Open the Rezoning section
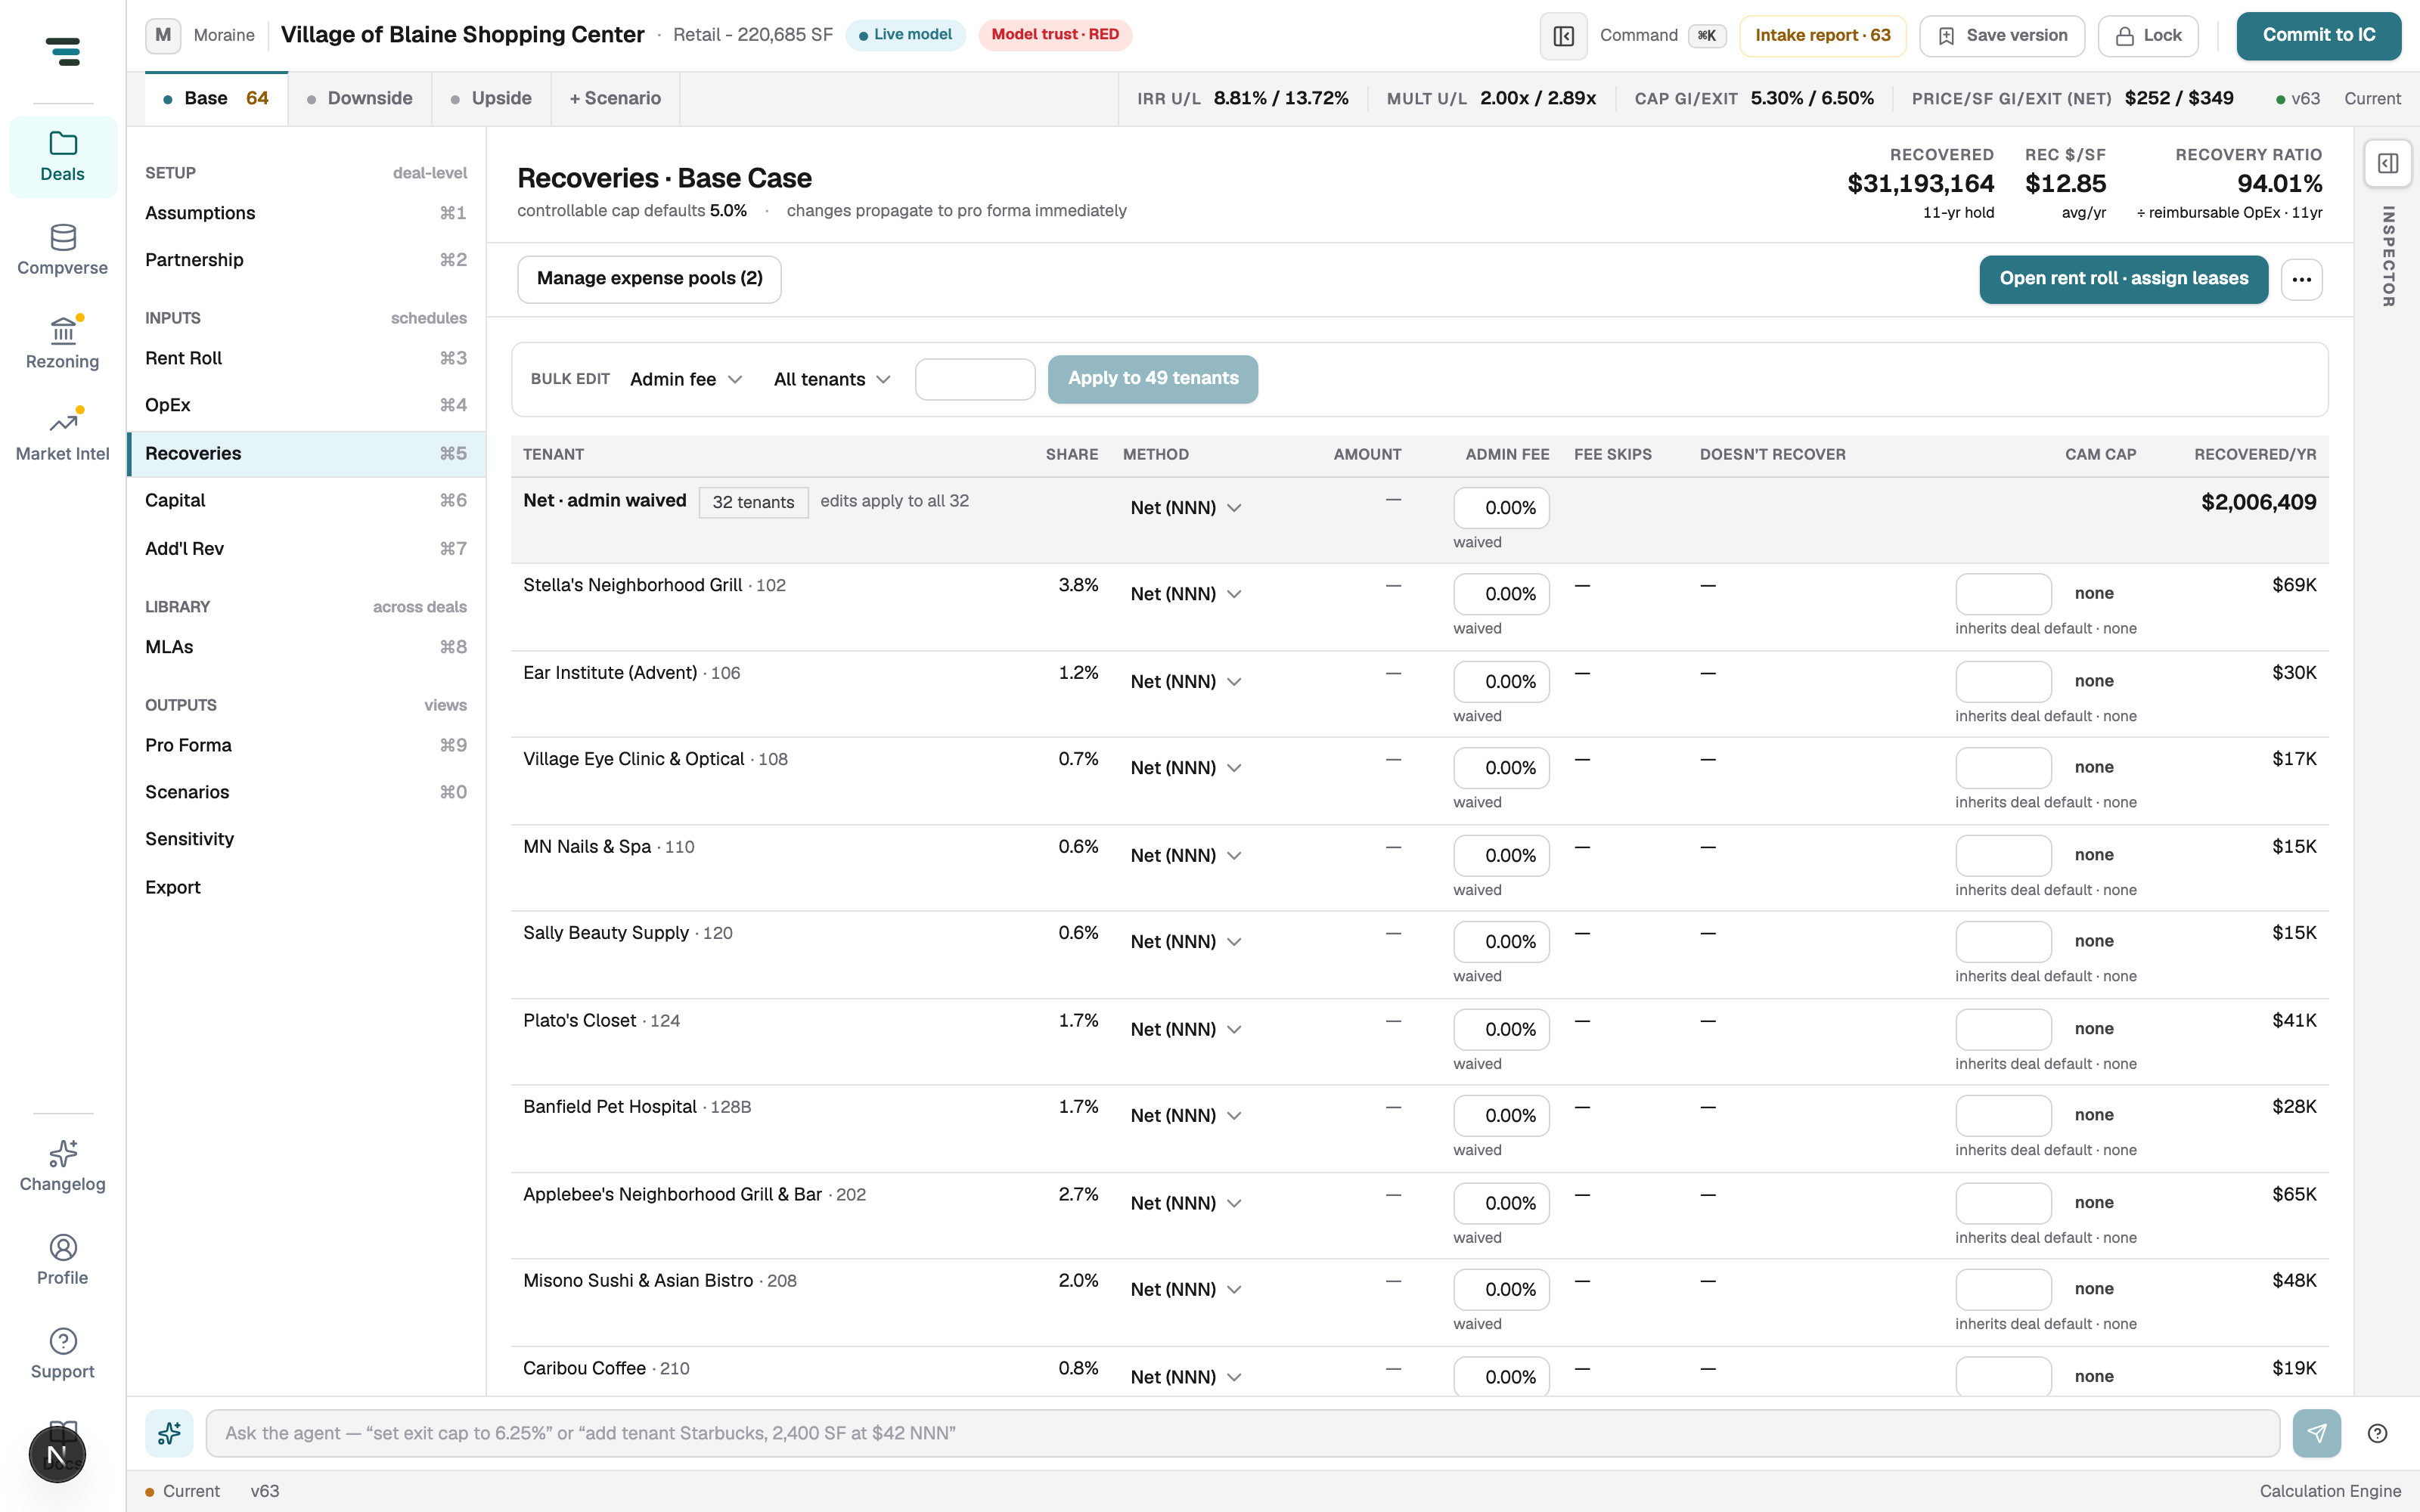 point(62,344)
